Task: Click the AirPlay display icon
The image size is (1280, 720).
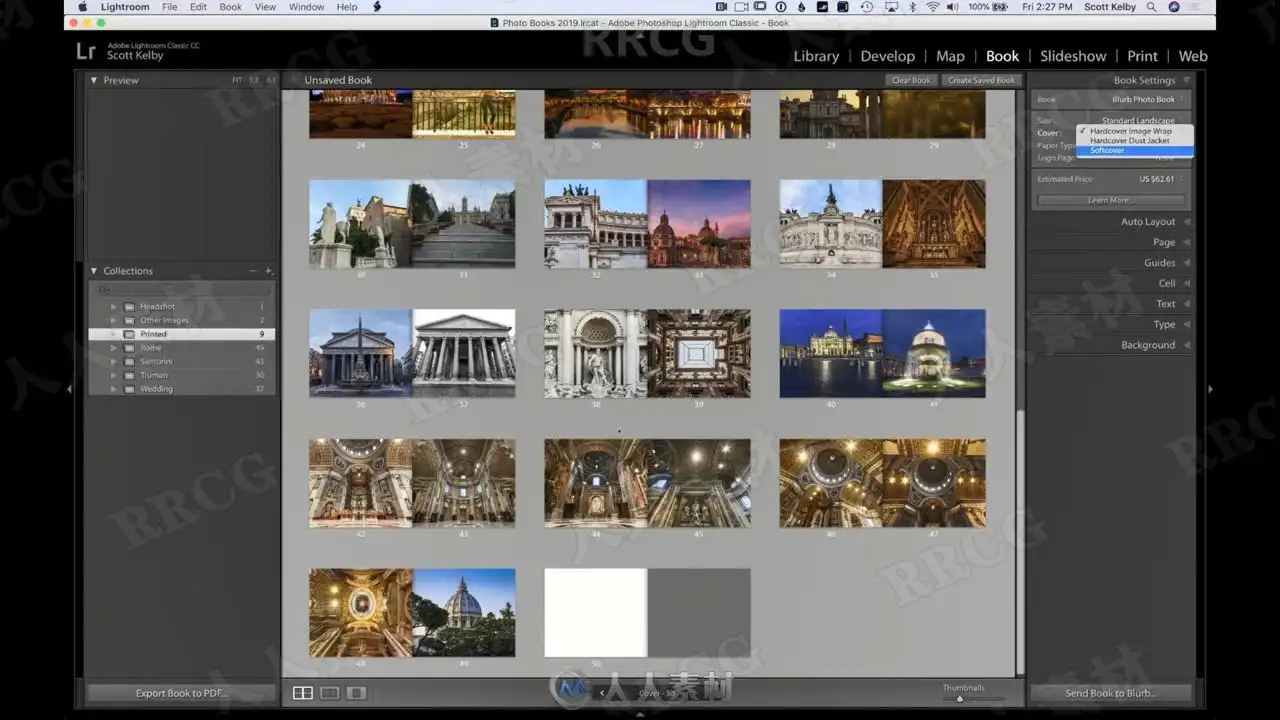Action: click(x=890, y=7)
